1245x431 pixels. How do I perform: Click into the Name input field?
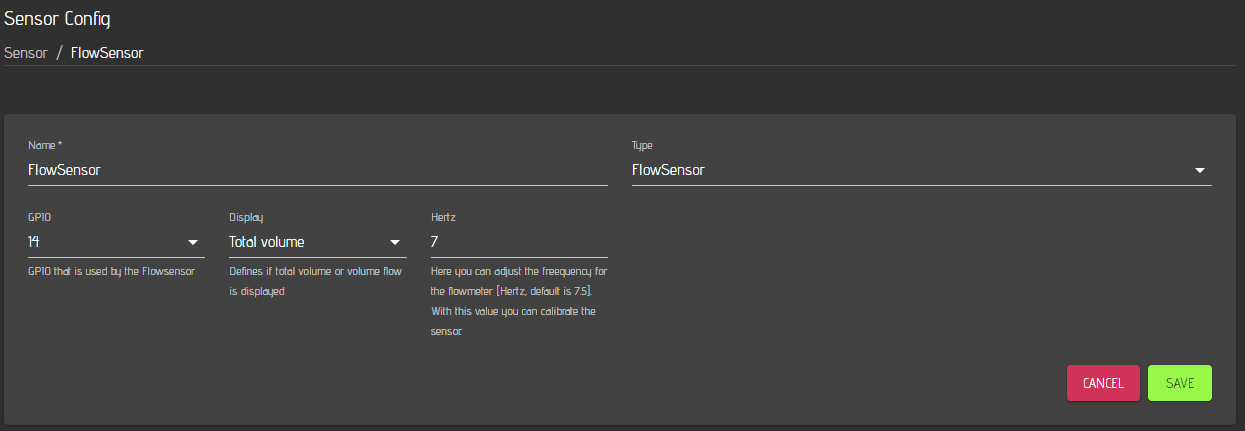pyautogui.click(x=318, y=170)
